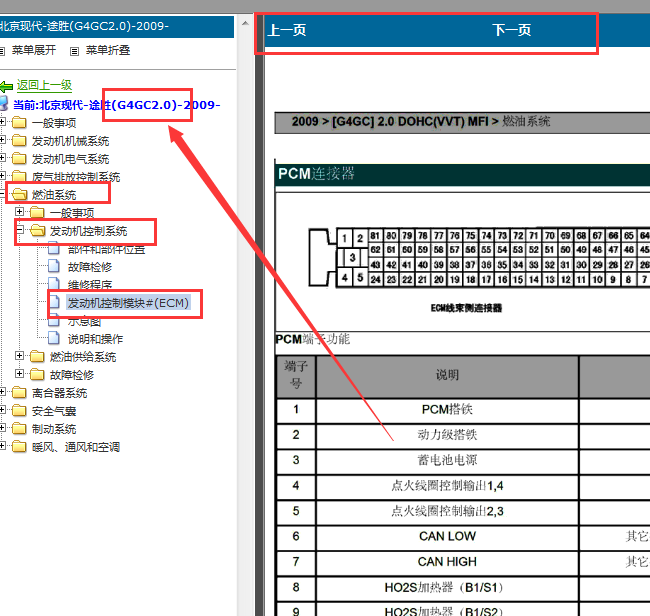Click the 离合器系统 folder icon
Viewport: 650px width, 616px height.
tap(19, 393)
